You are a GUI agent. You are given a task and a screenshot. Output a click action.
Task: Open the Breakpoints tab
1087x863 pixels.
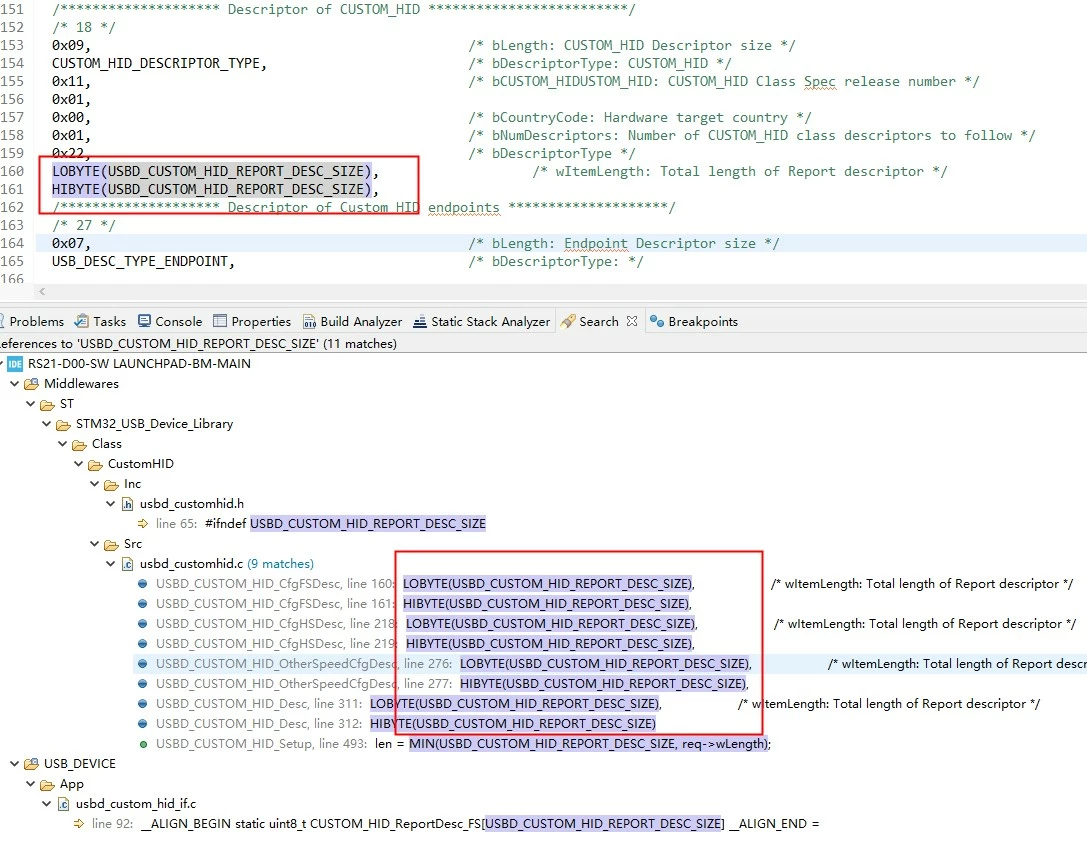point(694,322)
